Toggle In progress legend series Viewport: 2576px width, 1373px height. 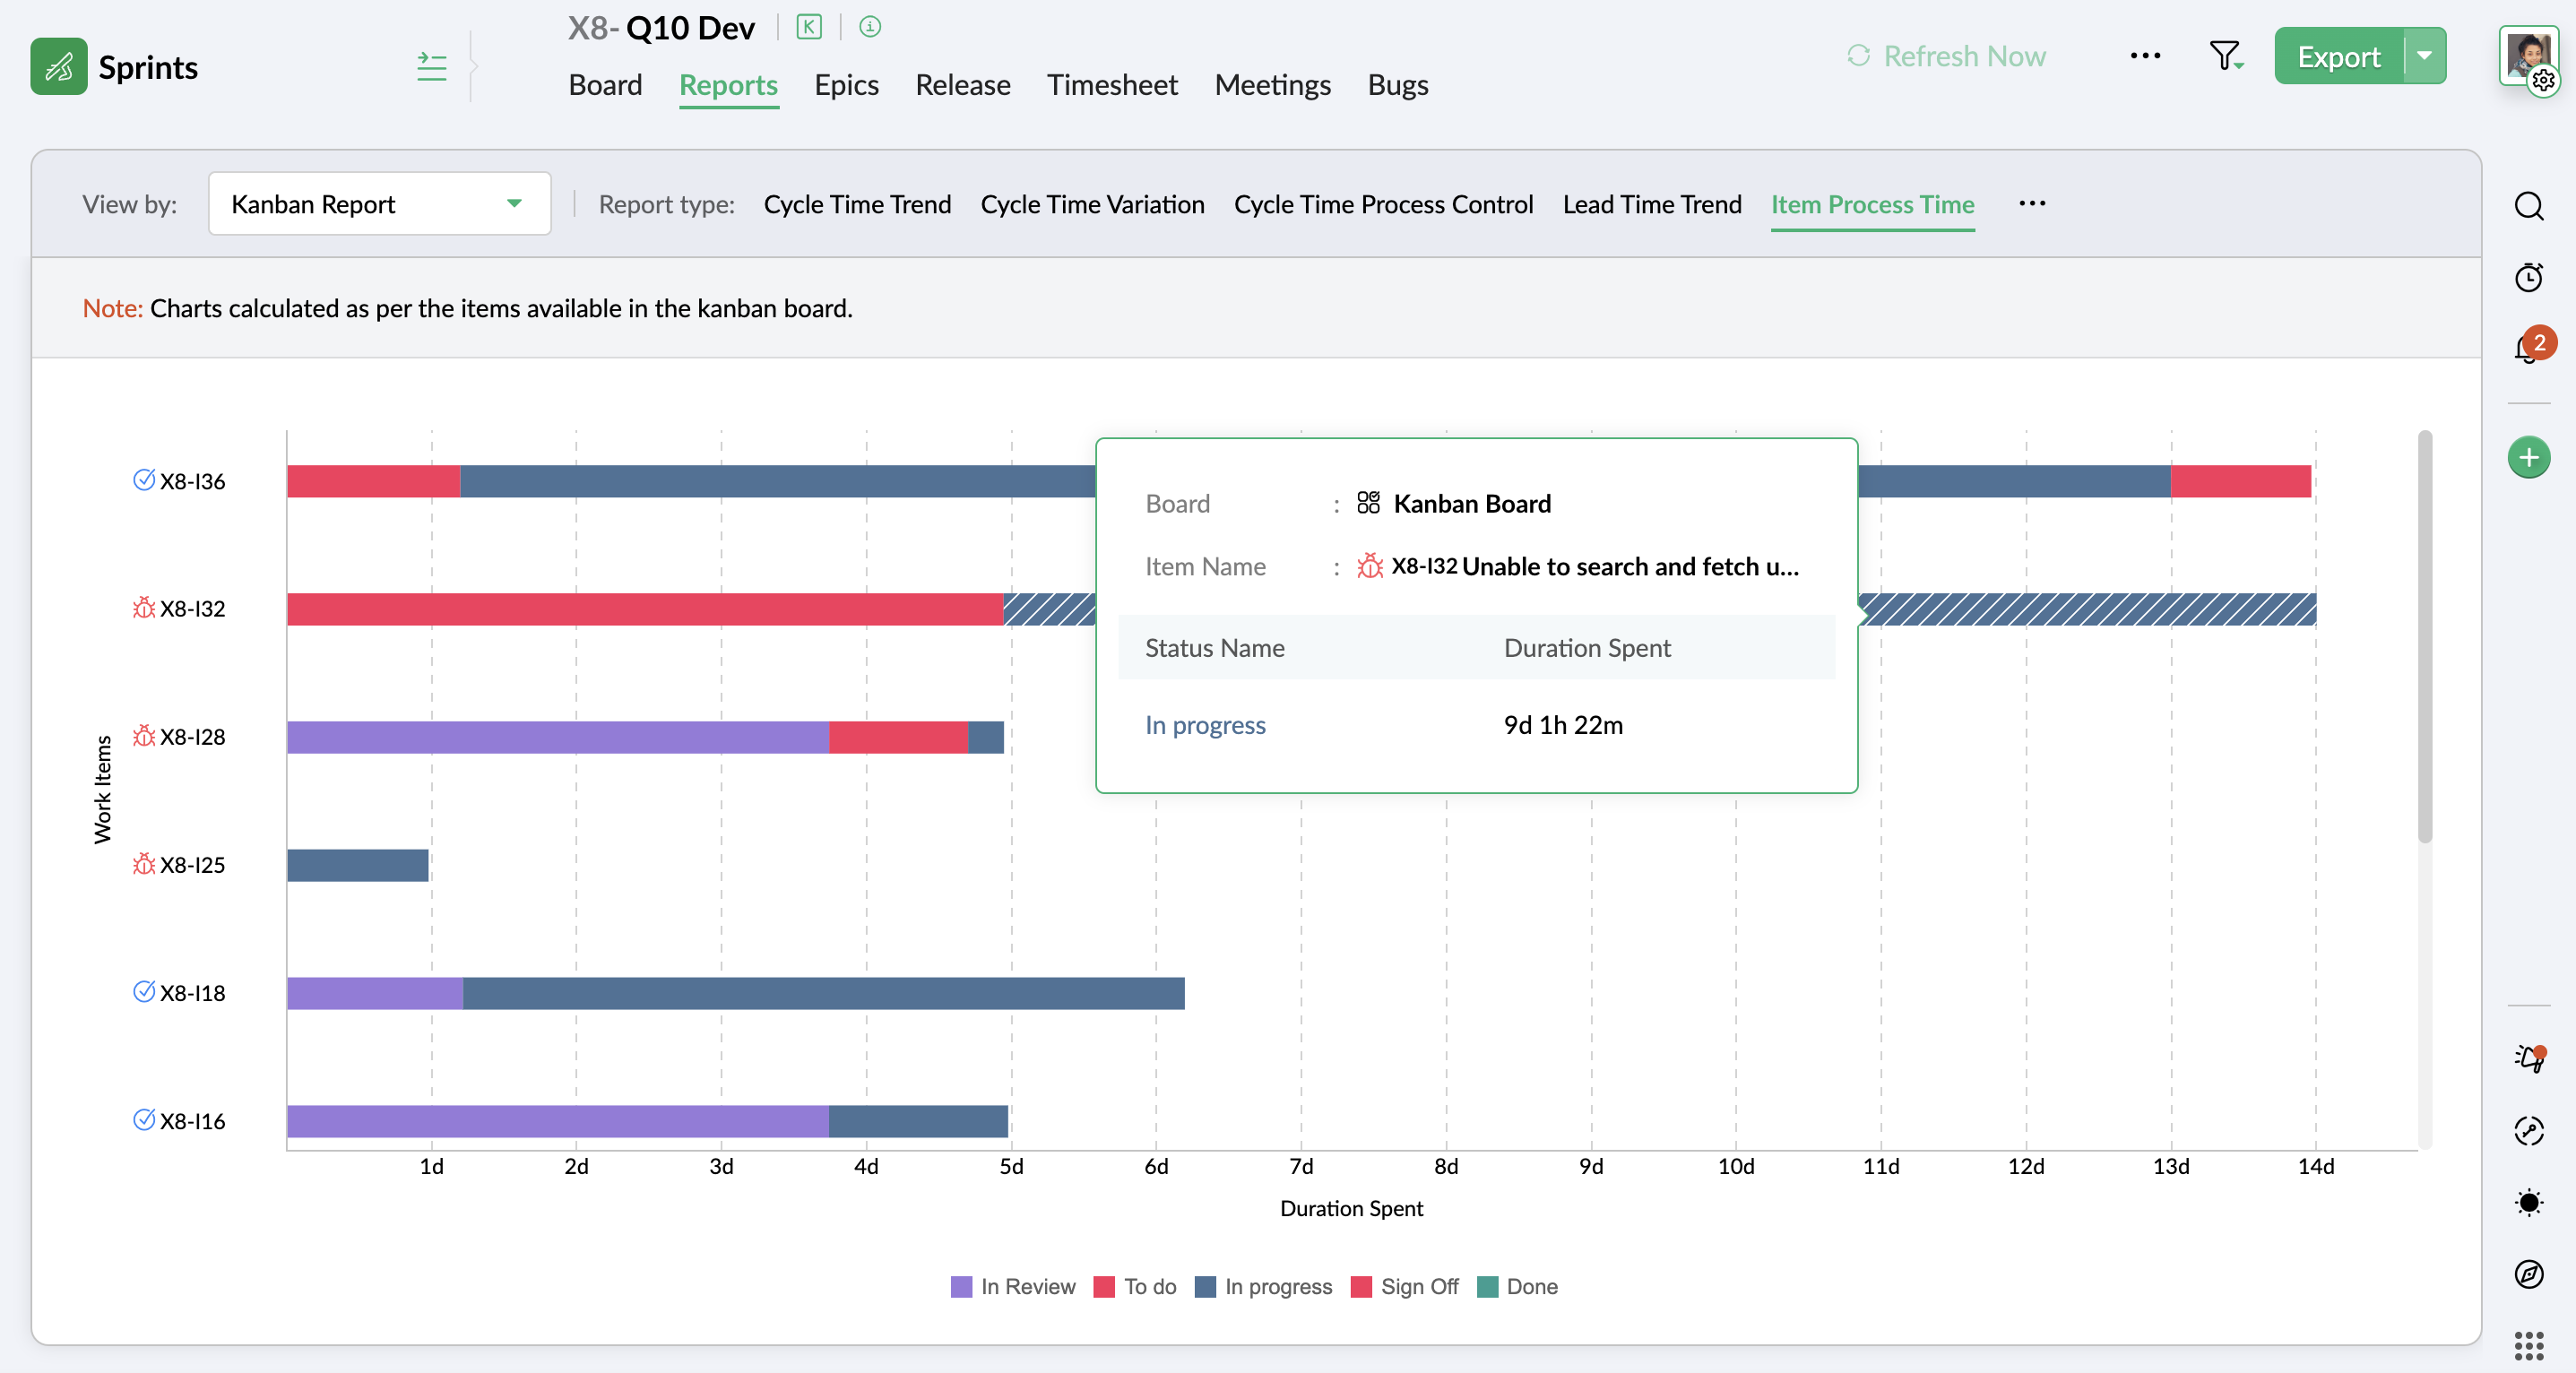1264,1287
